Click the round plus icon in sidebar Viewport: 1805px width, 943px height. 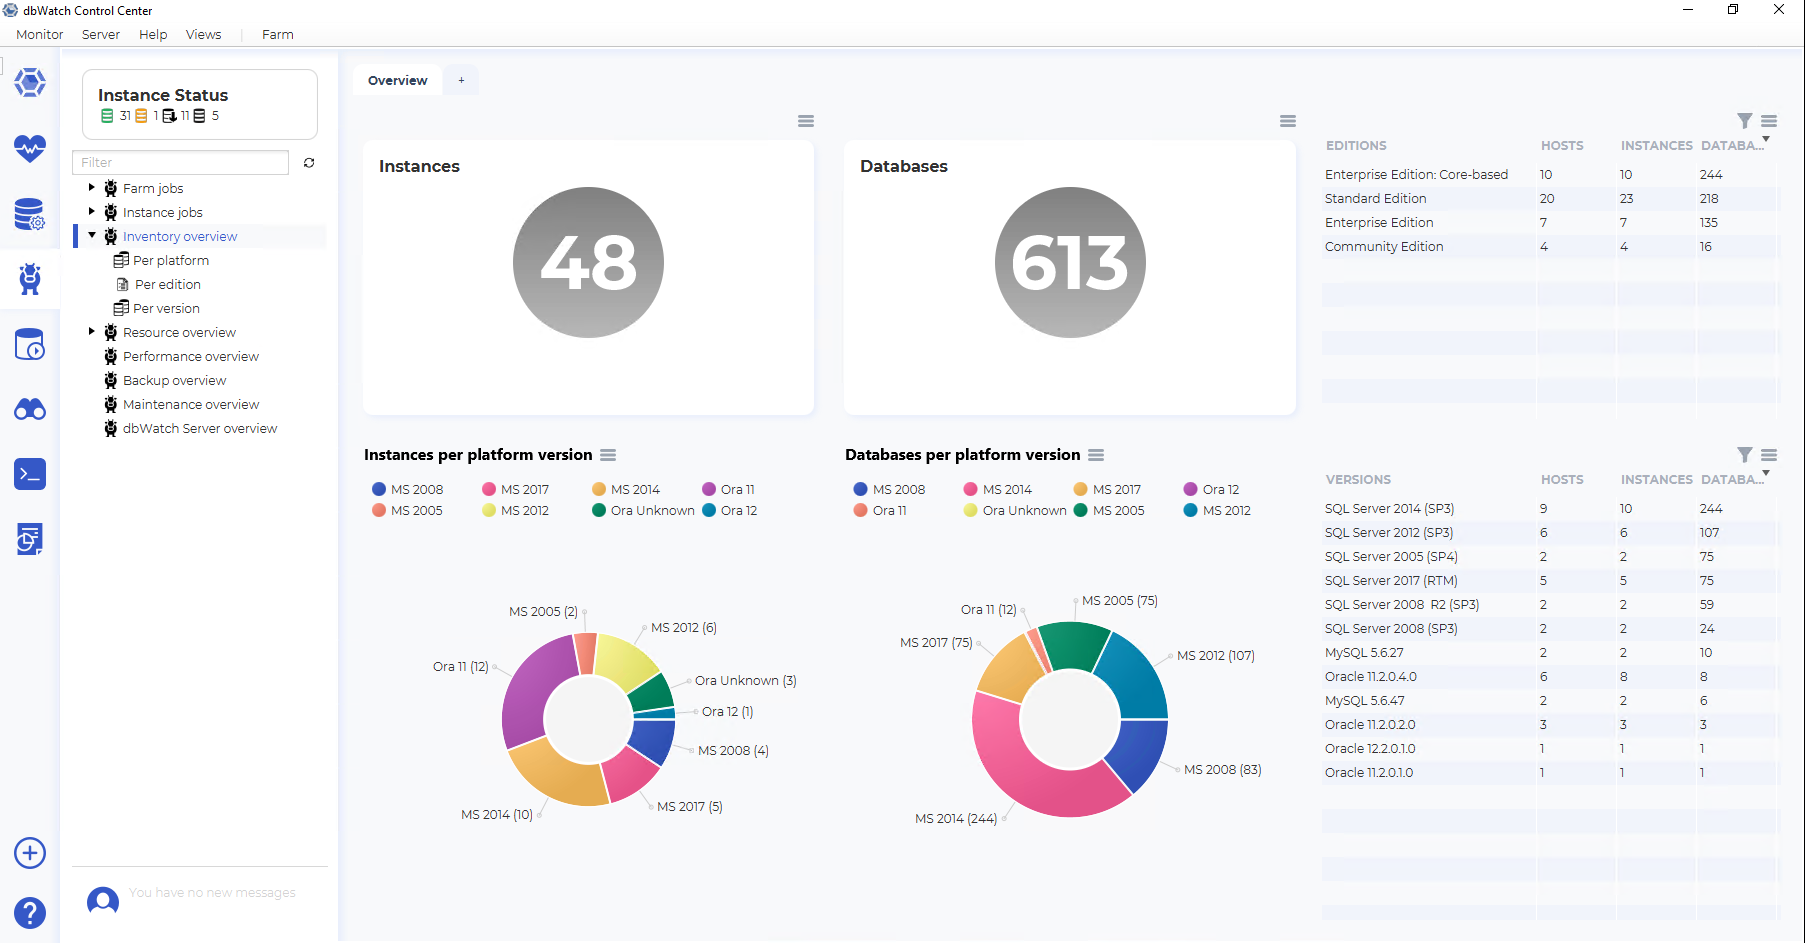tap(30, 853)
